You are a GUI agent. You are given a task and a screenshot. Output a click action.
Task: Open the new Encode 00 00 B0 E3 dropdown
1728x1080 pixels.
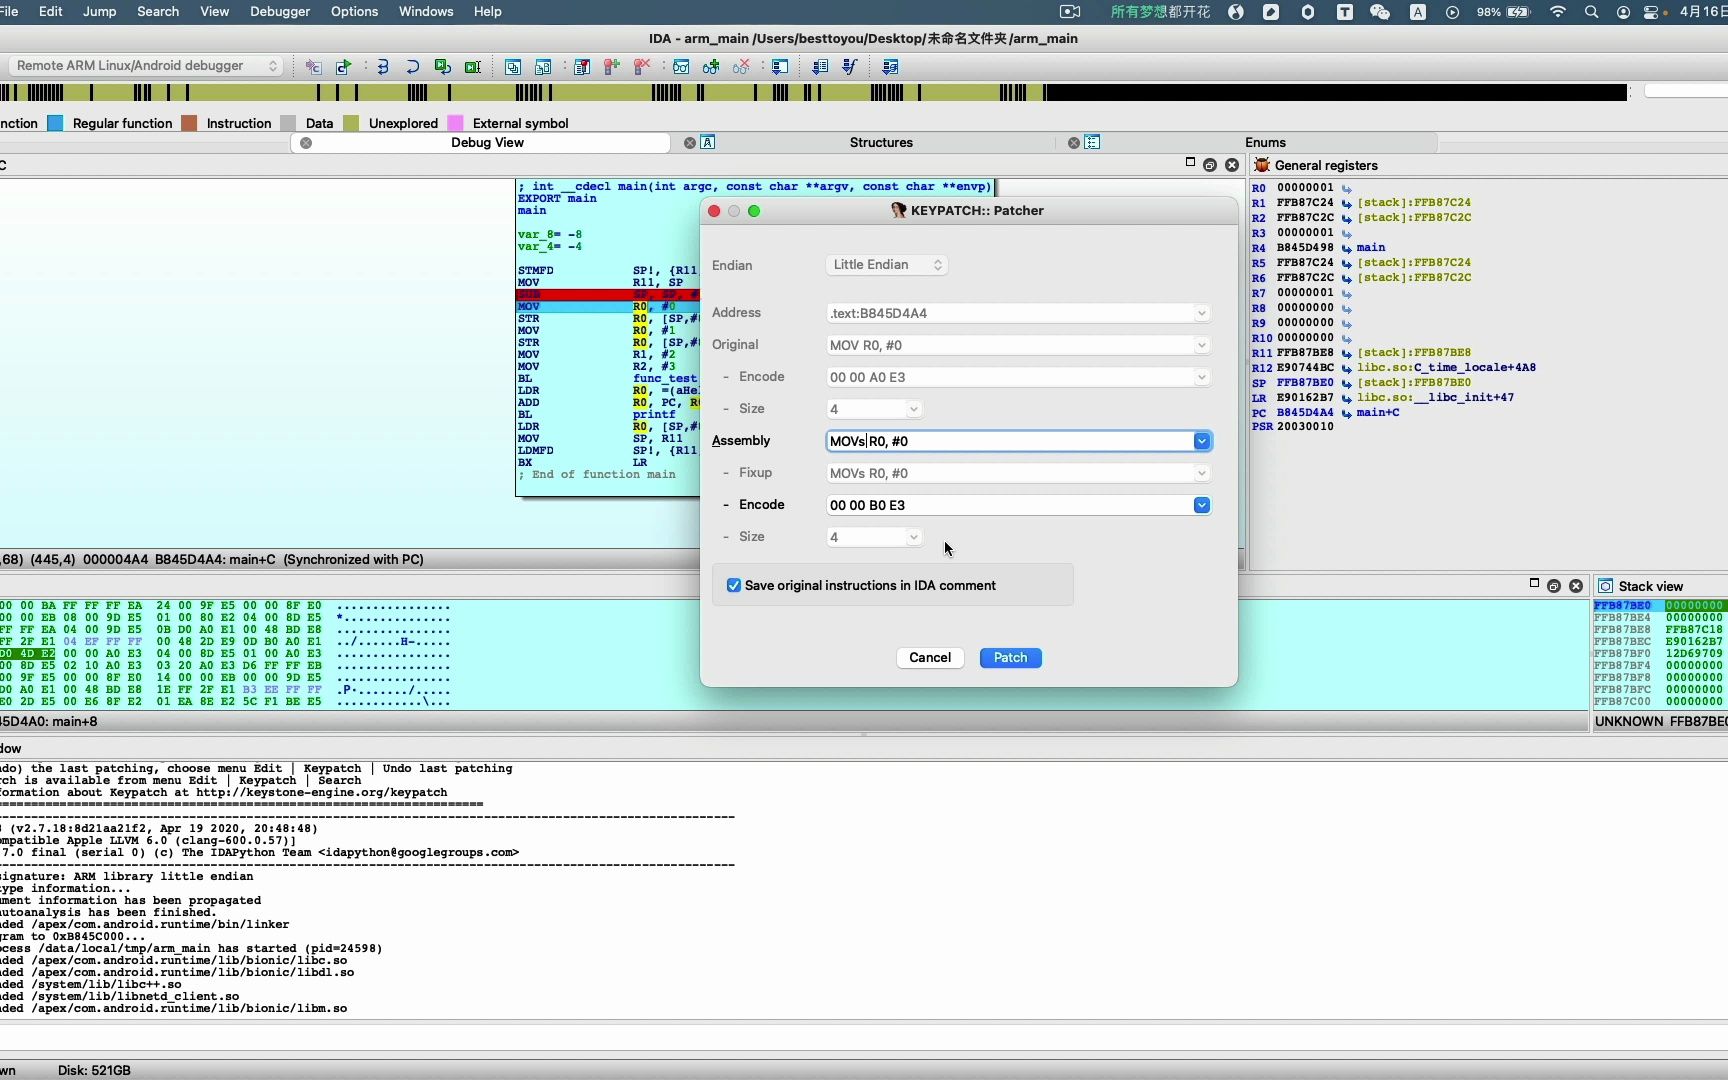pos(1201,505)
